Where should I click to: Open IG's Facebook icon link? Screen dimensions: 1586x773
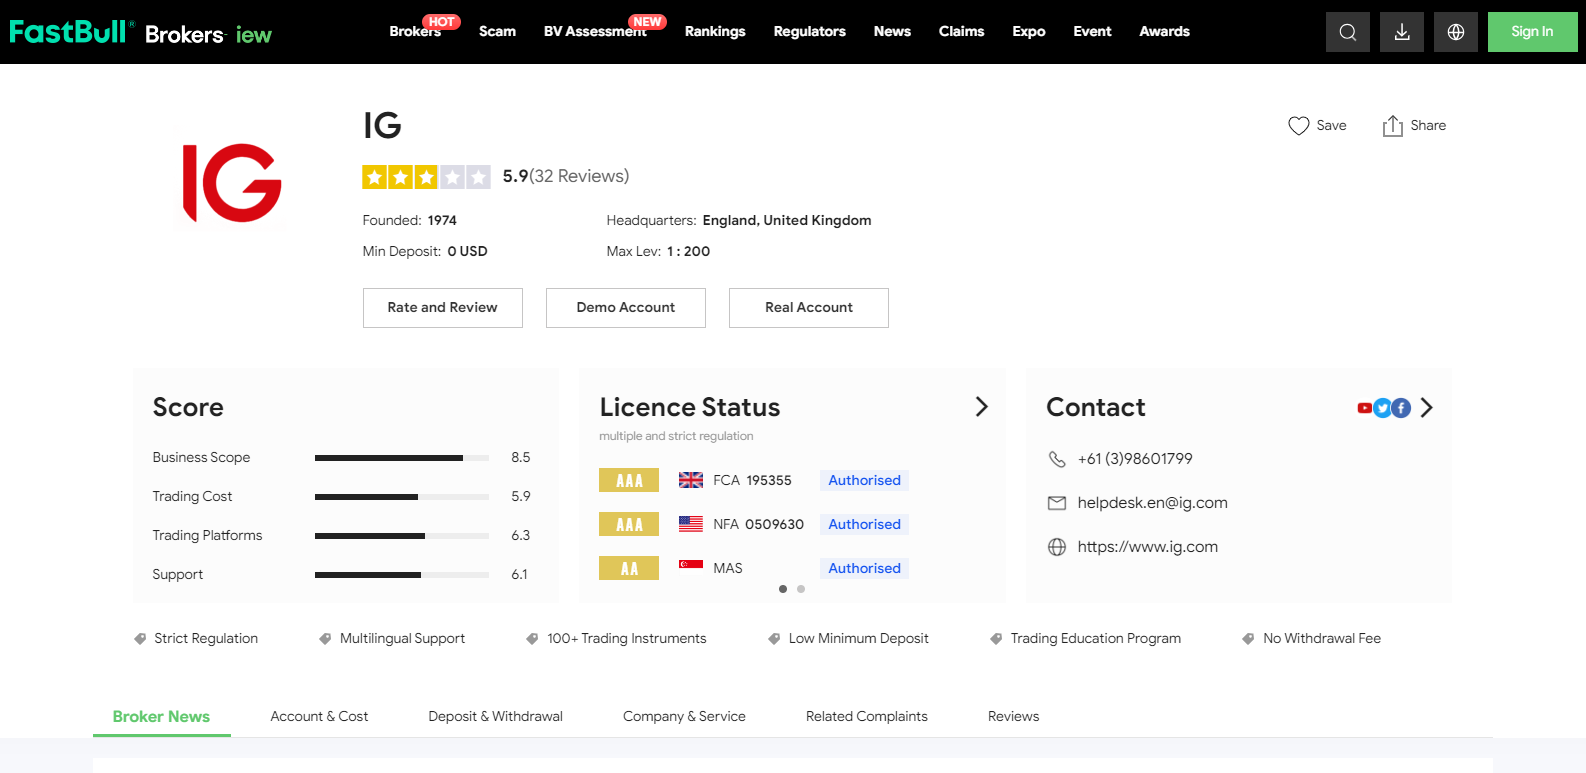point(1401,408)
